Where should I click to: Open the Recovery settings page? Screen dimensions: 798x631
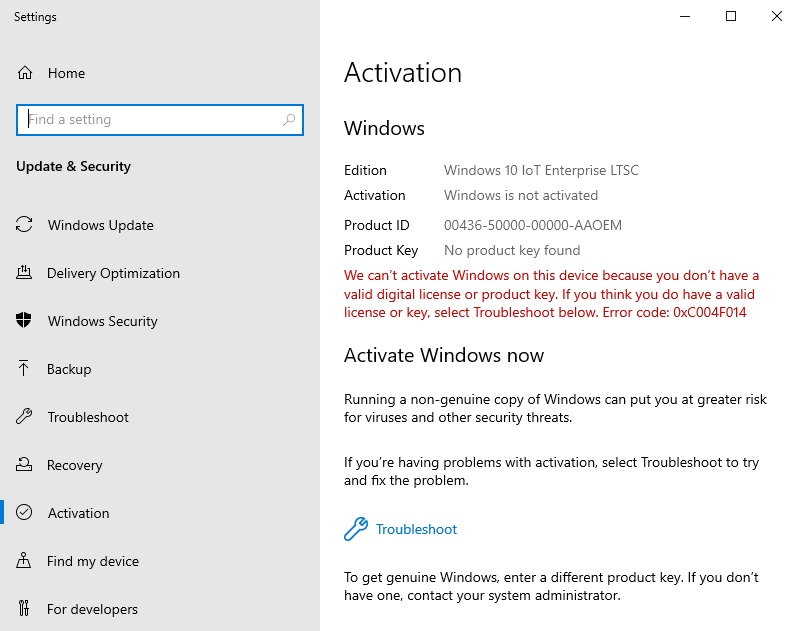75,465
